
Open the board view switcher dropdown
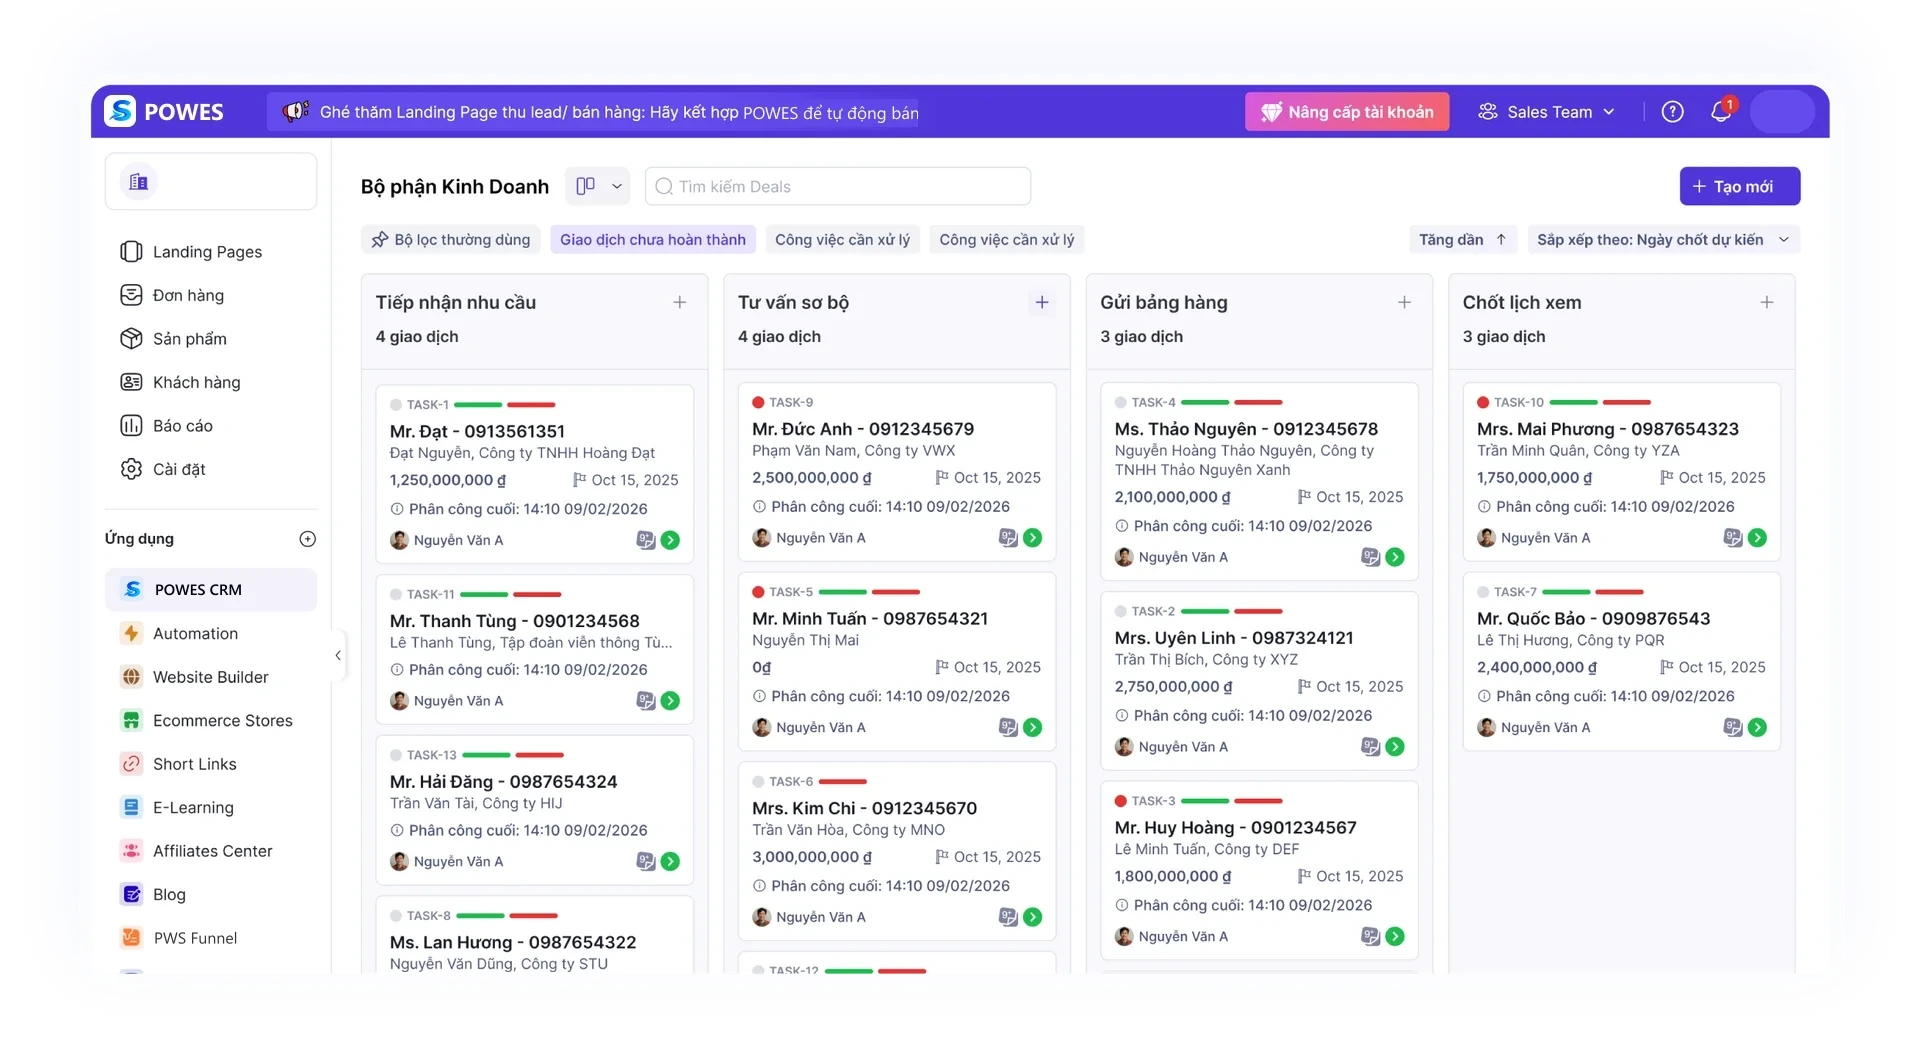[598, 186]
